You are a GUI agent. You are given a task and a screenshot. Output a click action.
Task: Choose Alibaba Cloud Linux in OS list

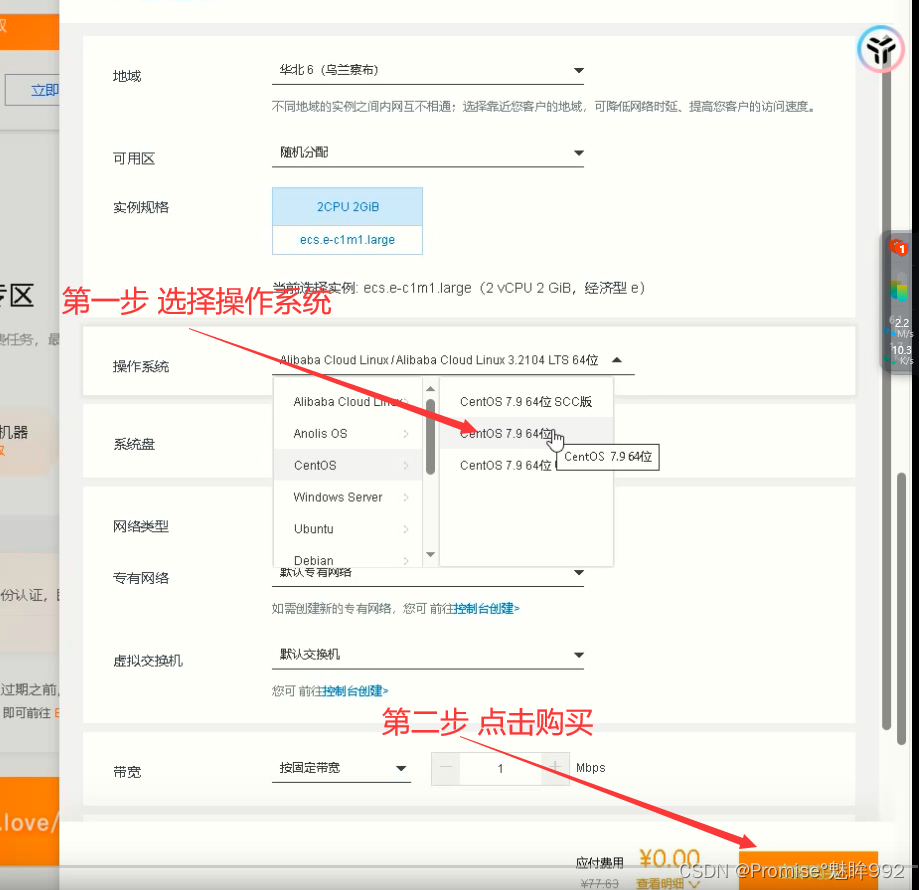coord(348,401)
